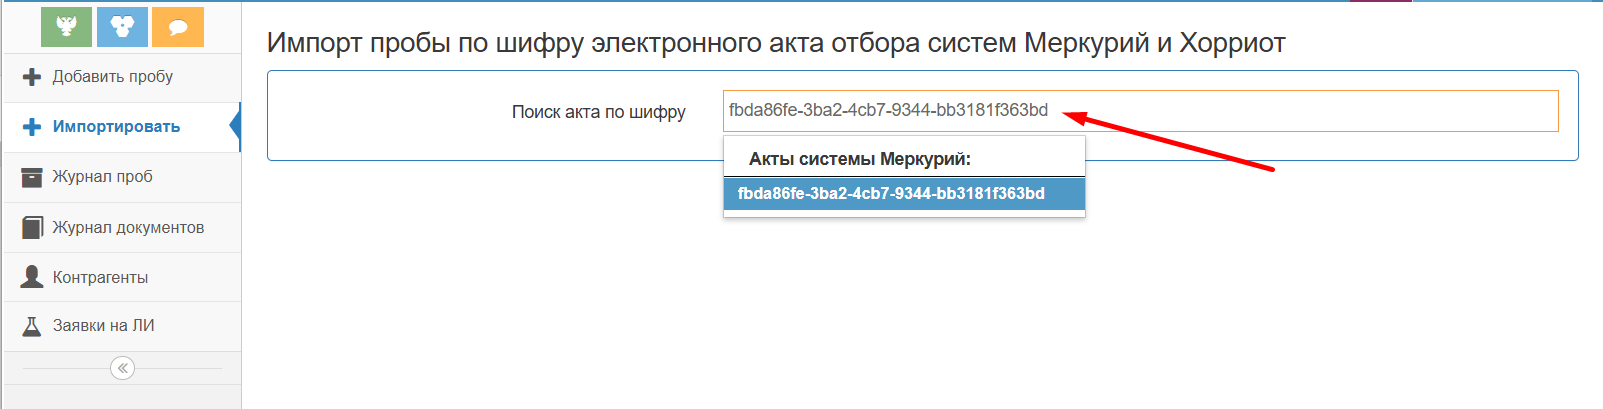Click the person icon for Контрагенты
Image resolution: width=1603 pixels, height=409 pixels.
pos(32,277)
